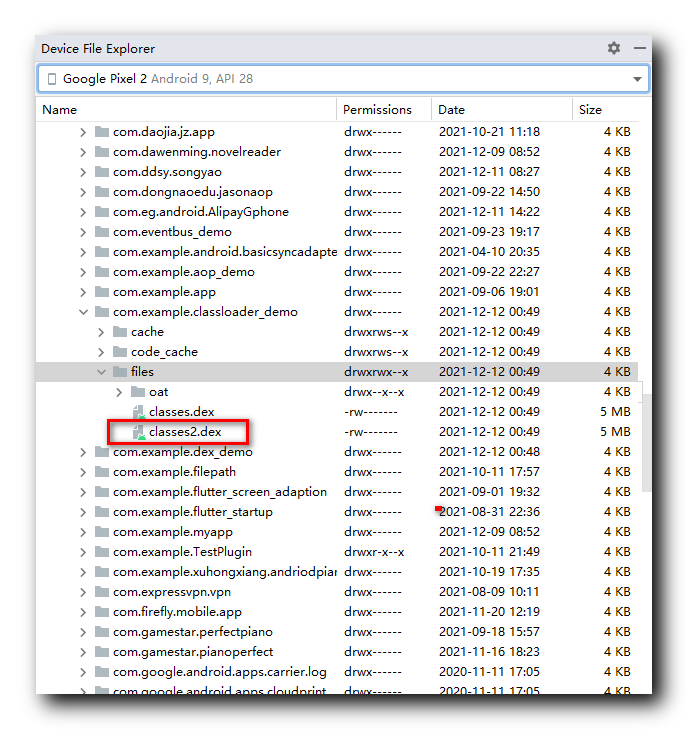
Task: Click the date 2021-04-10 20:35
Action: click(489, 252)
